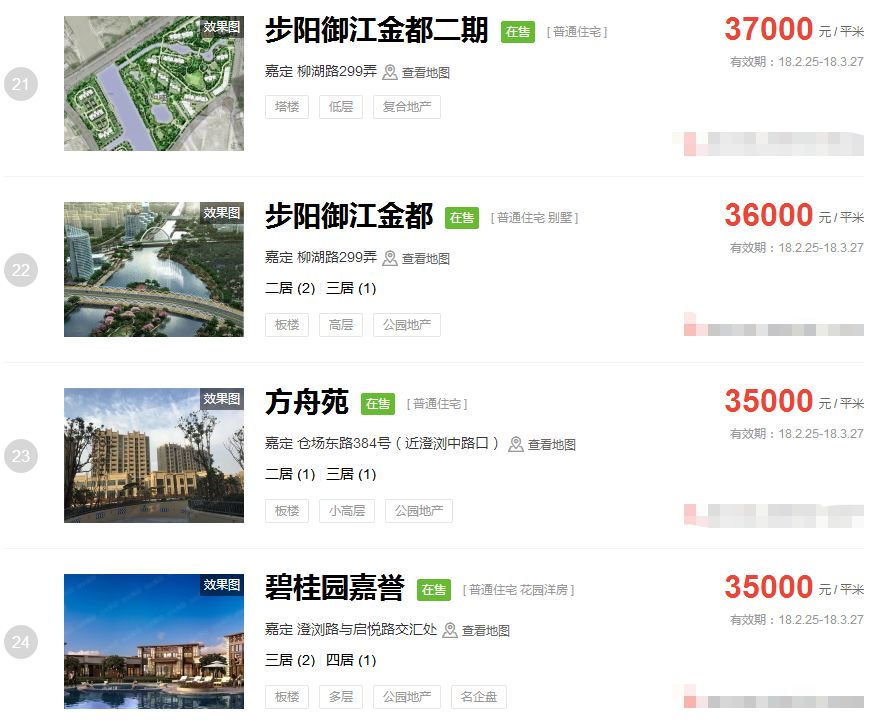Click map pin icon for 步阳御江金都 listing
Image resolution: width=886 pixels, height=725 pixels.
point(390,258)
